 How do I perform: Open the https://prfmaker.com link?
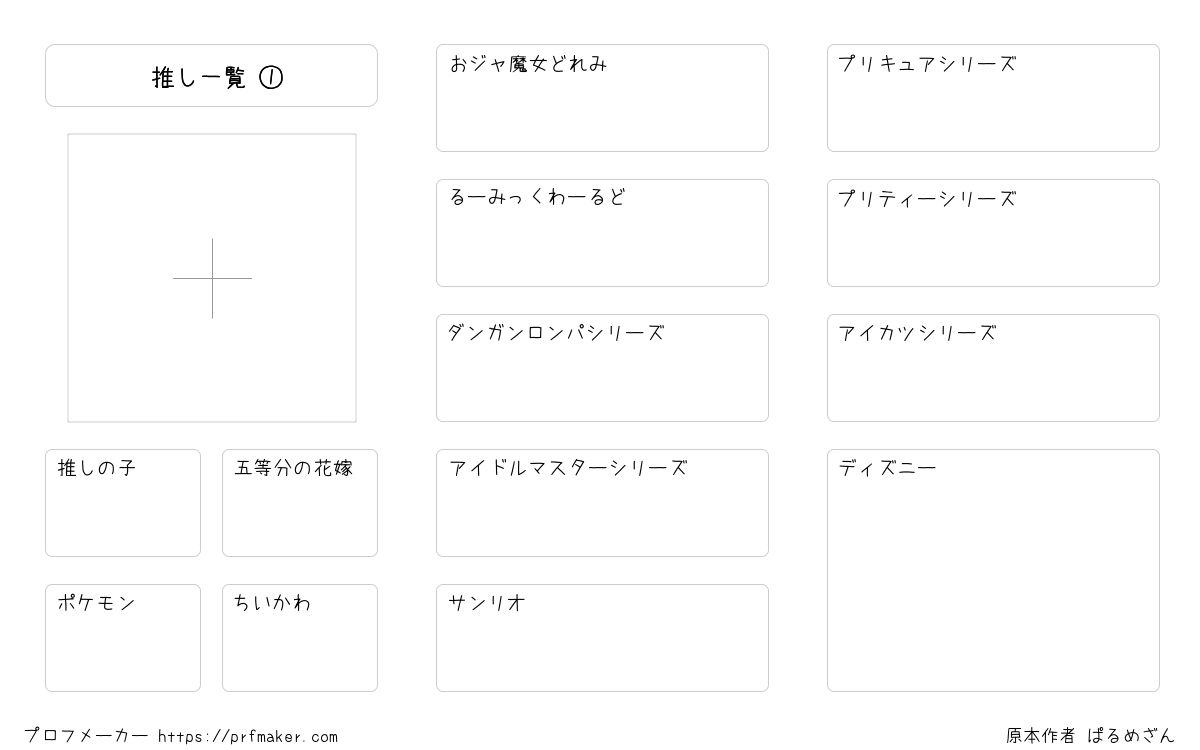point(248,737)
